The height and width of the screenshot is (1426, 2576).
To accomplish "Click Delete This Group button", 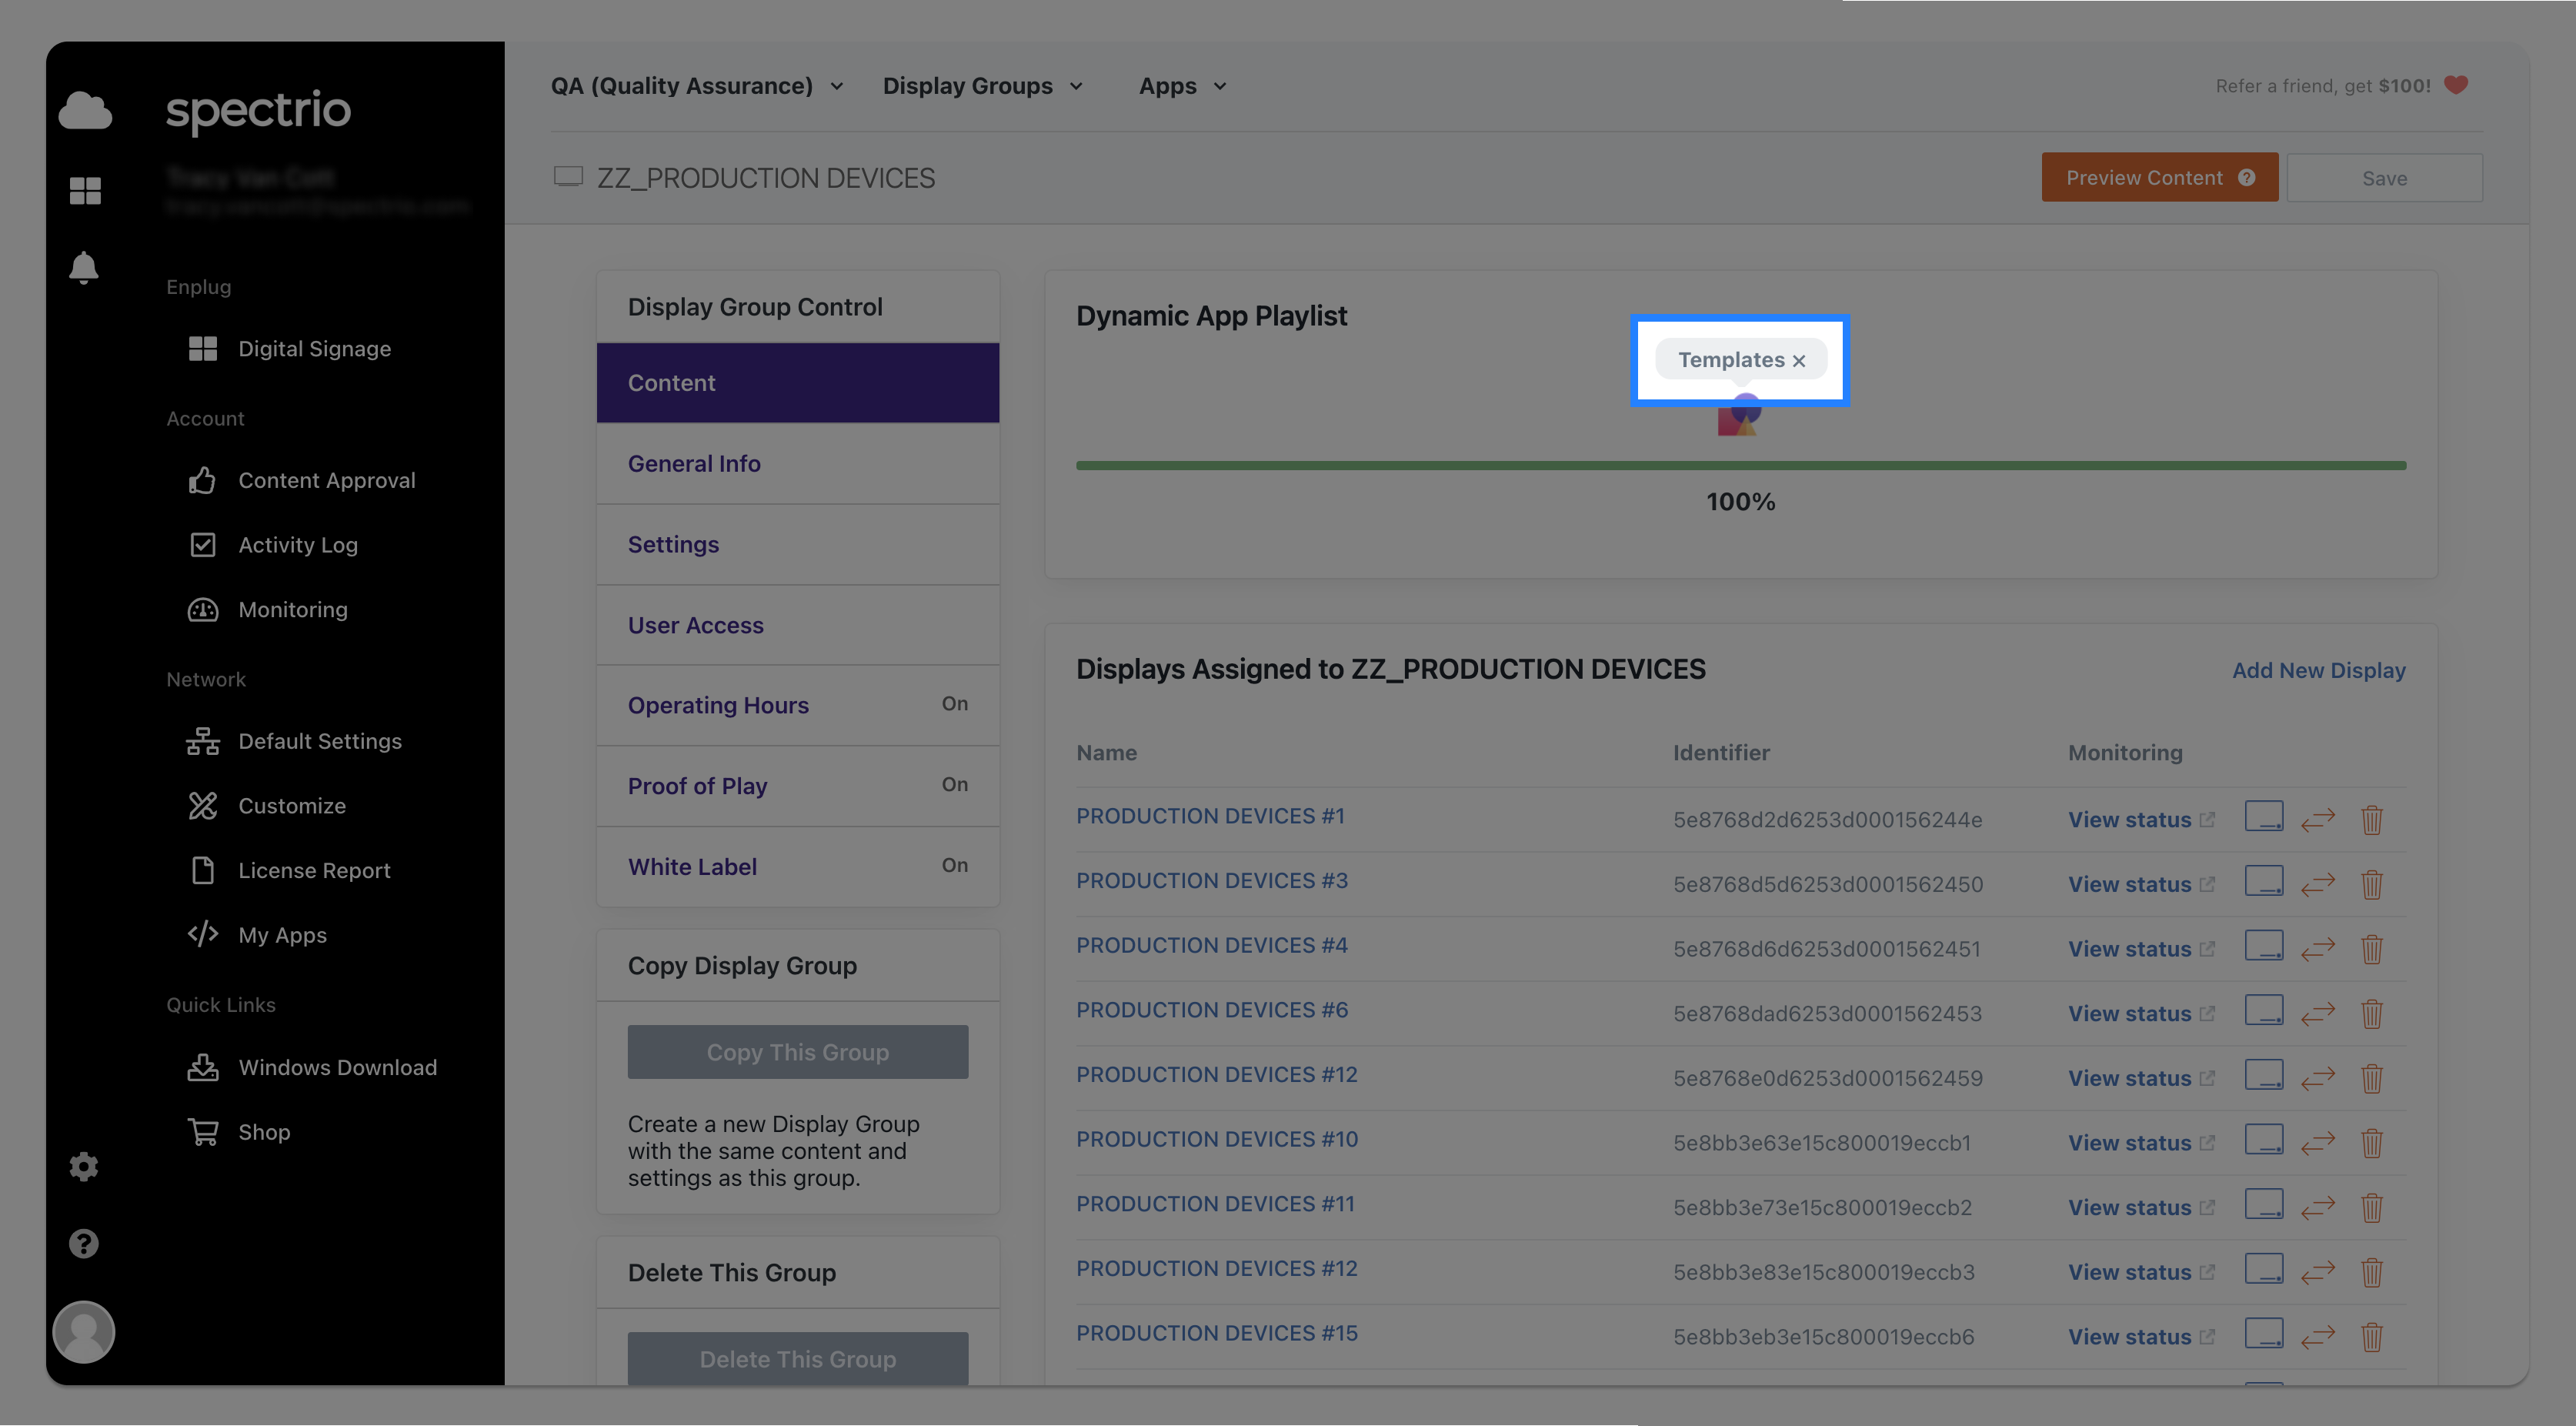I will (797, 1358).
